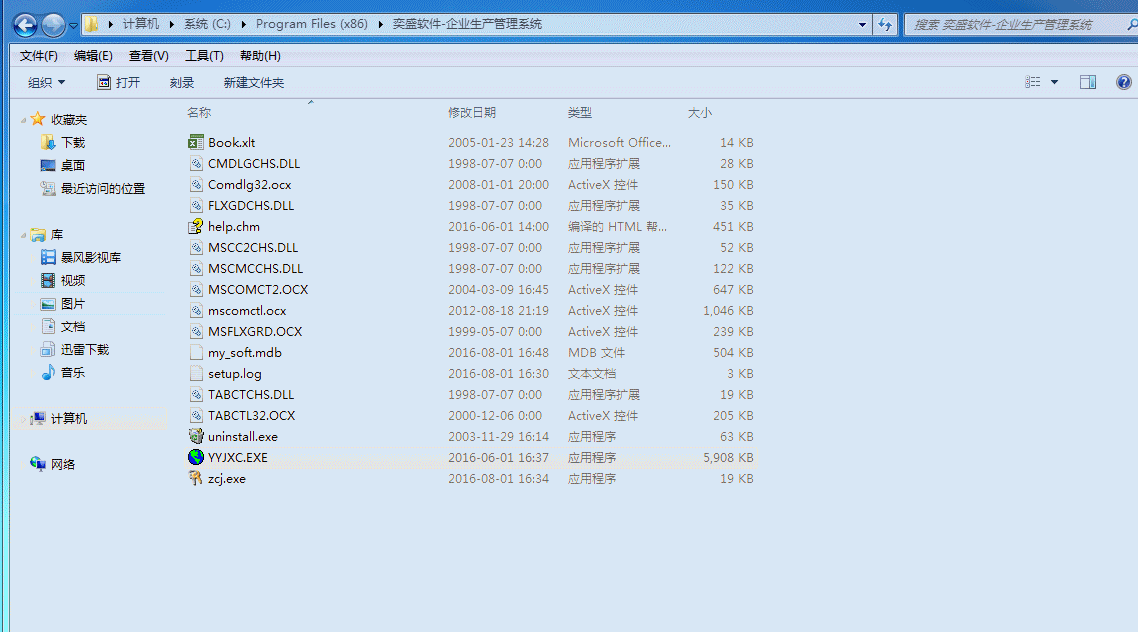This screenshot has width=1138, height=632.
Task: Go back with the Back arrow button
Action: [x=25, y=25]
